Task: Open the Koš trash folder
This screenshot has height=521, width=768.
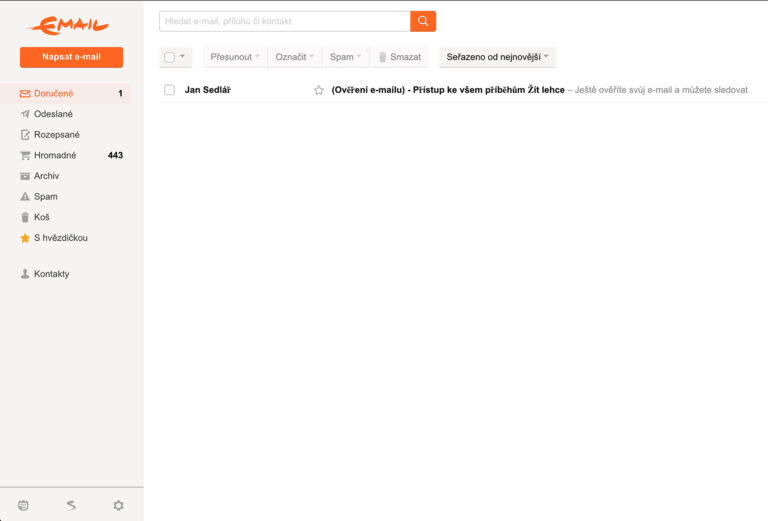Action: point(41,217)
